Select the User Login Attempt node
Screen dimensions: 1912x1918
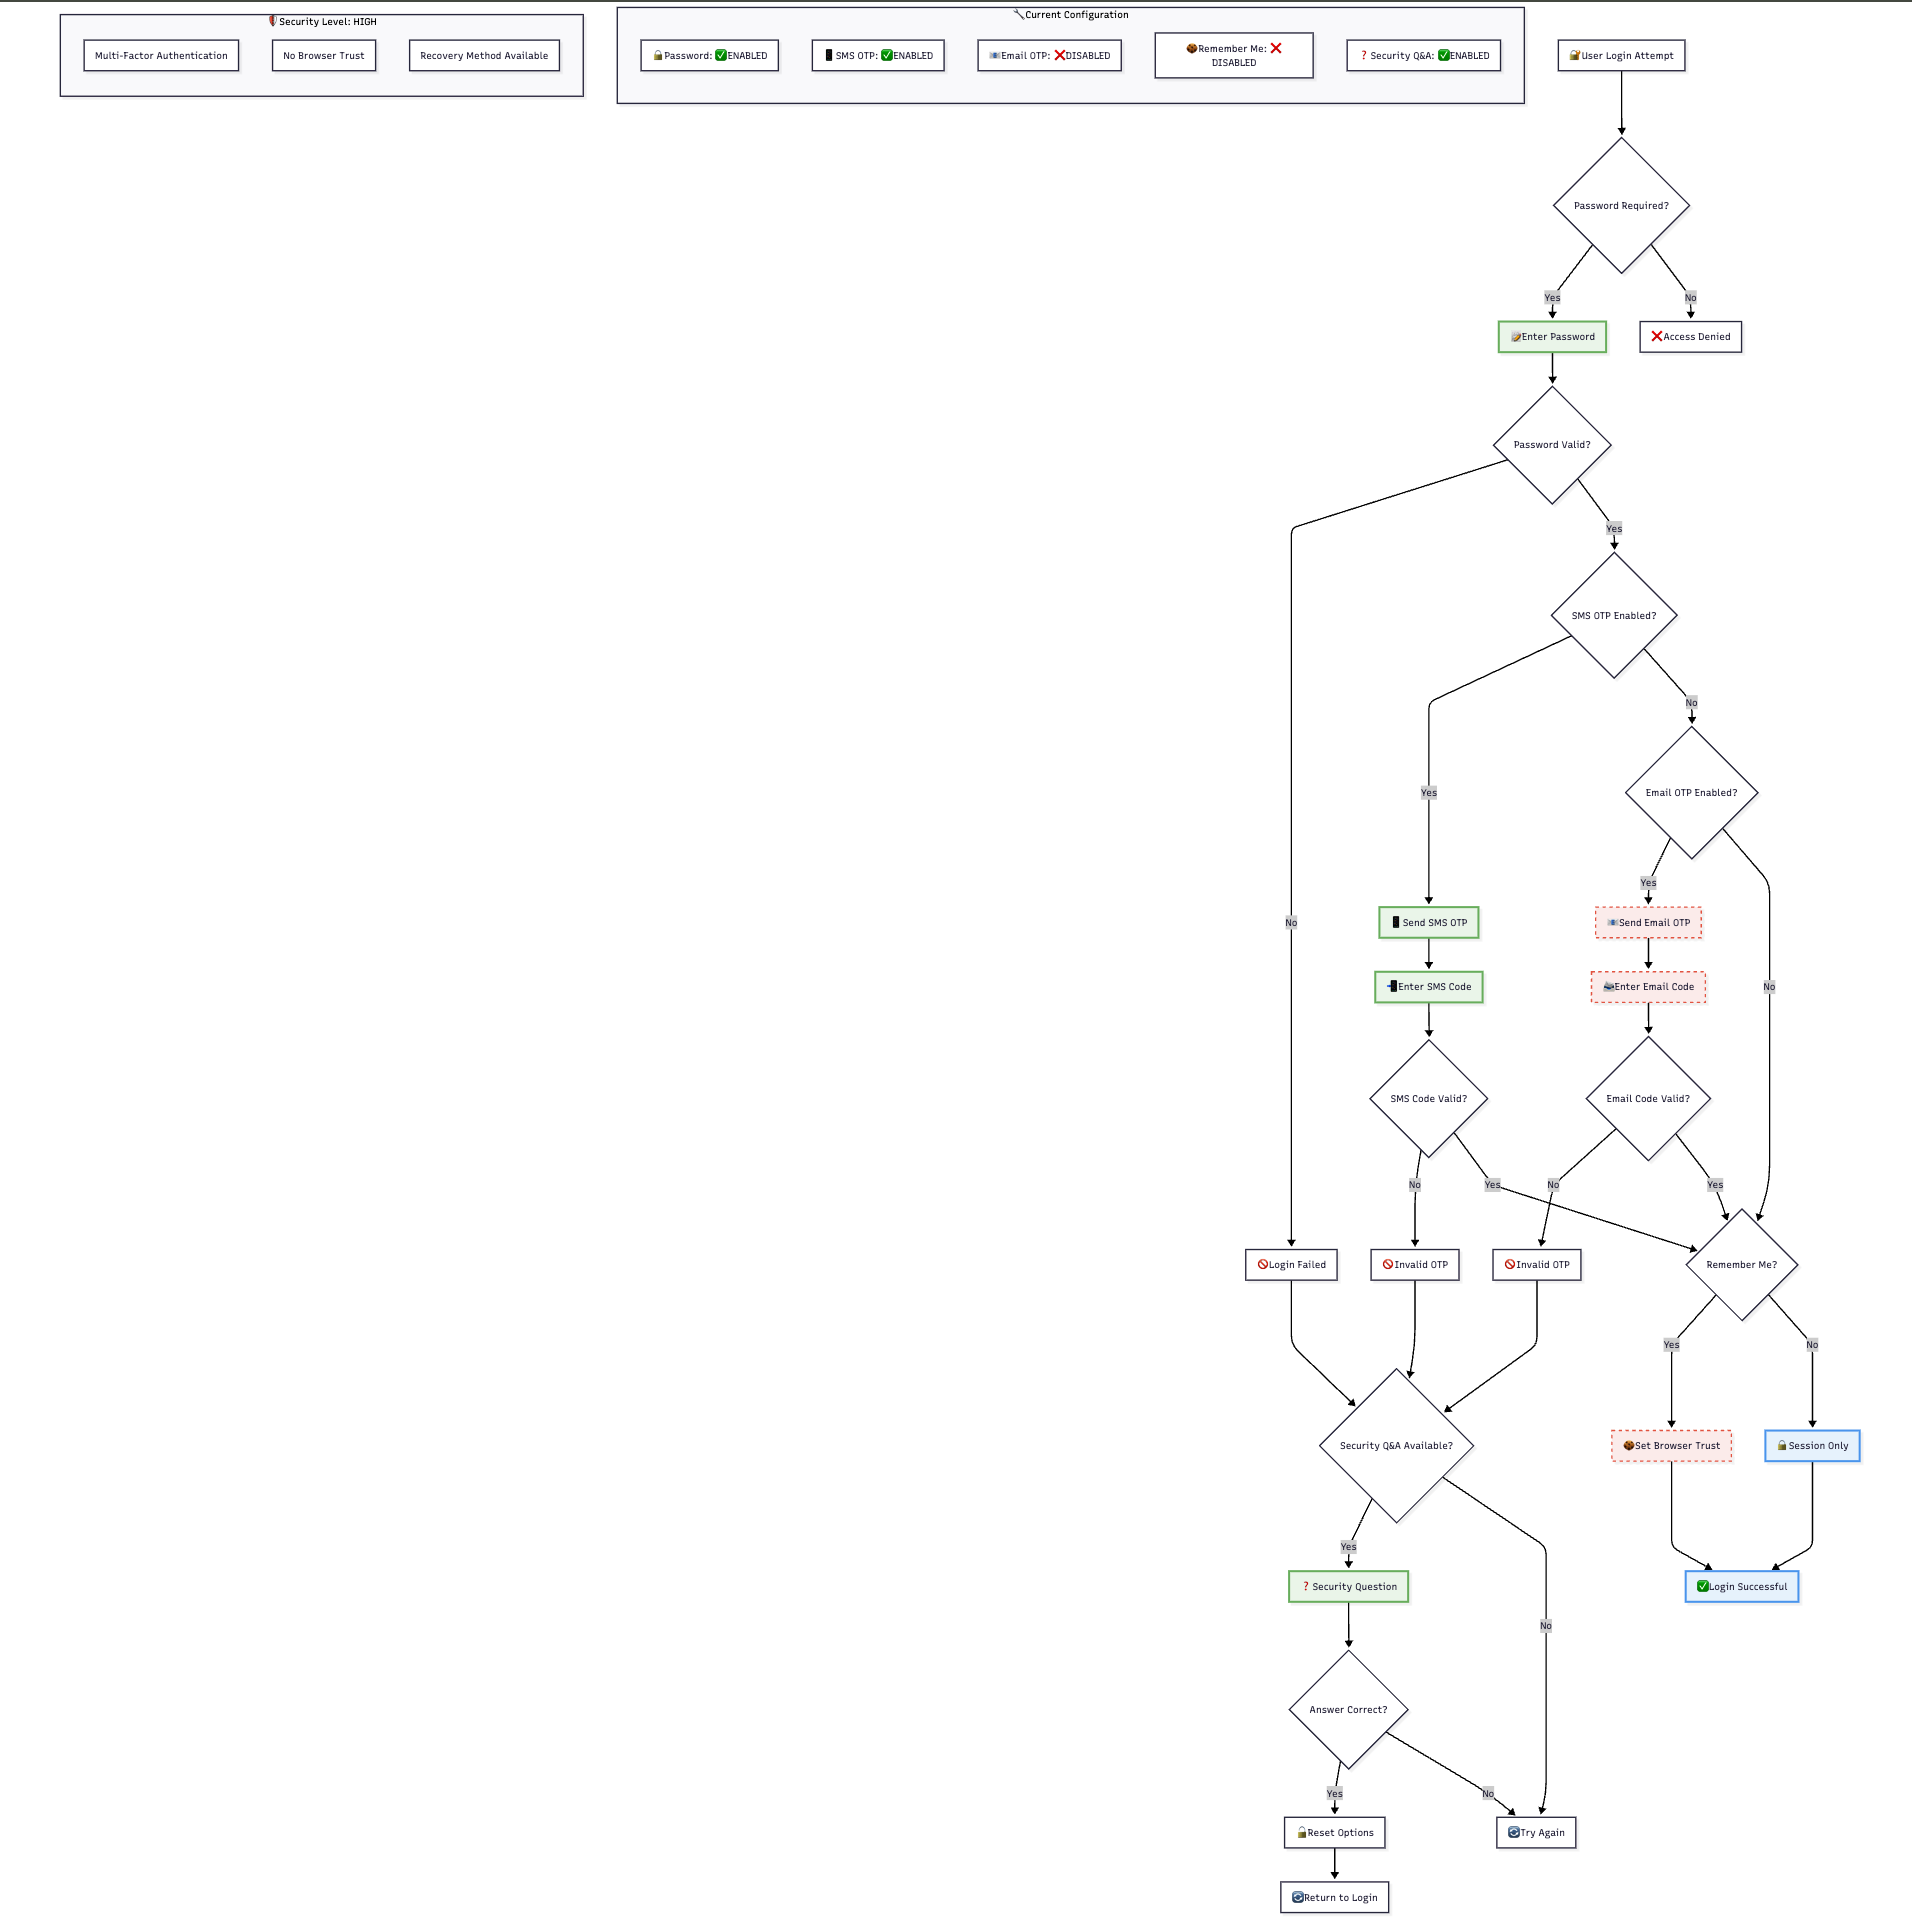(x=1621, y=56)
